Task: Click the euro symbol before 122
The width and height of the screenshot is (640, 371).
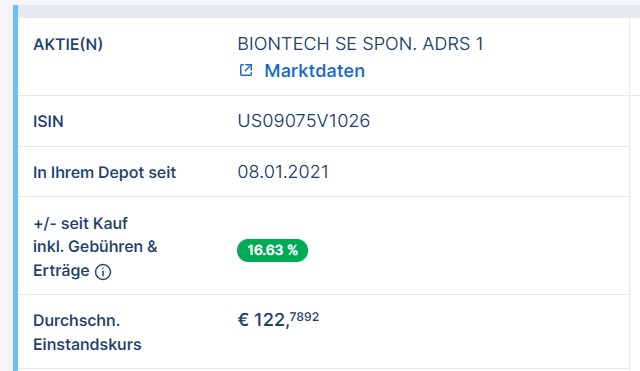Action: (243, 320)
